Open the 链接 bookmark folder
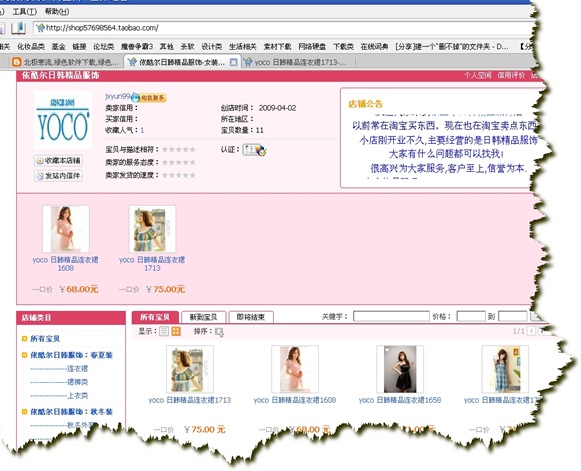The width and height of the screenshot is (581, 471). (x=79, y=47)
